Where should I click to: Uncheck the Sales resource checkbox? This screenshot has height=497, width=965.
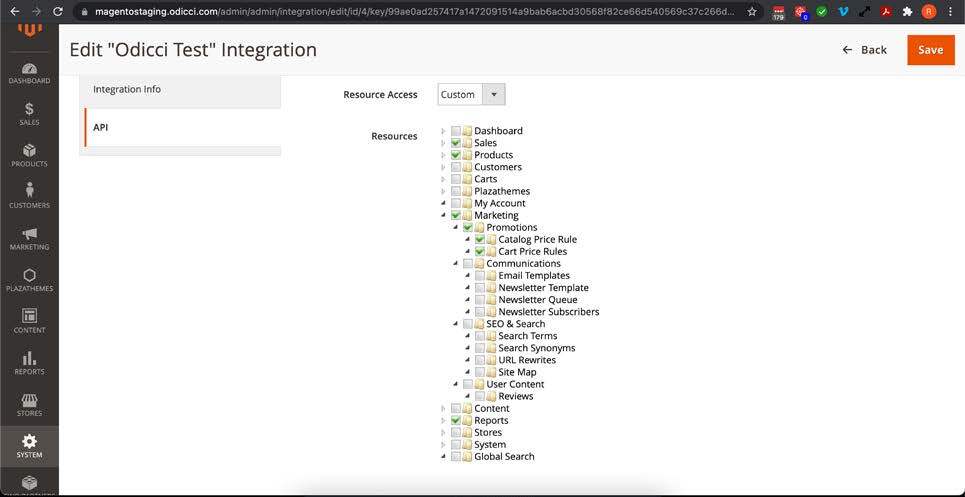[456, 143]
